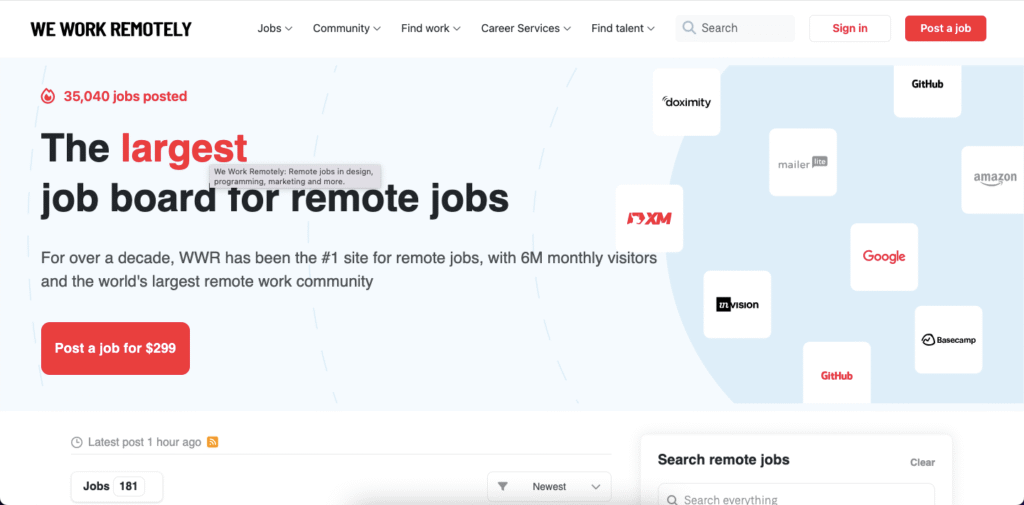Click the Sign in button

point(850,28)
